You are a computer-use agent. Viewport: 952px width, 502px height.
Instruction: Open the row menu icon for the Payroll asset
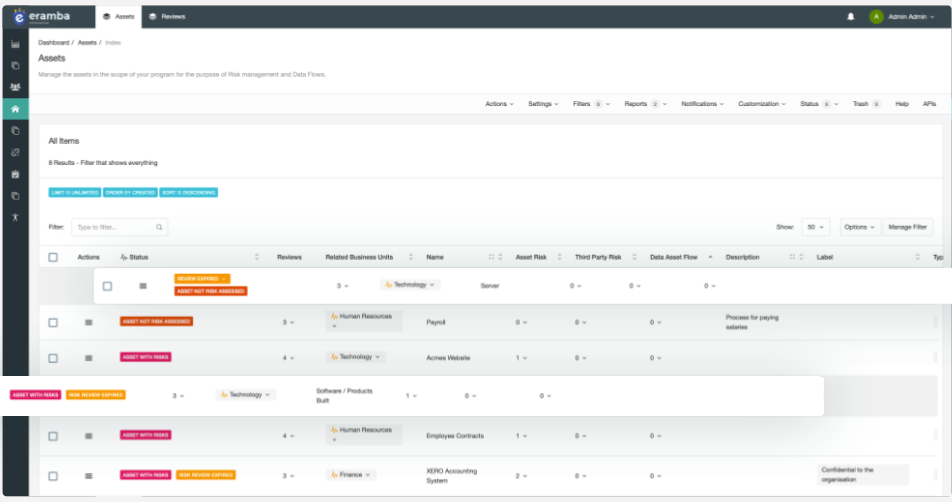89,322
